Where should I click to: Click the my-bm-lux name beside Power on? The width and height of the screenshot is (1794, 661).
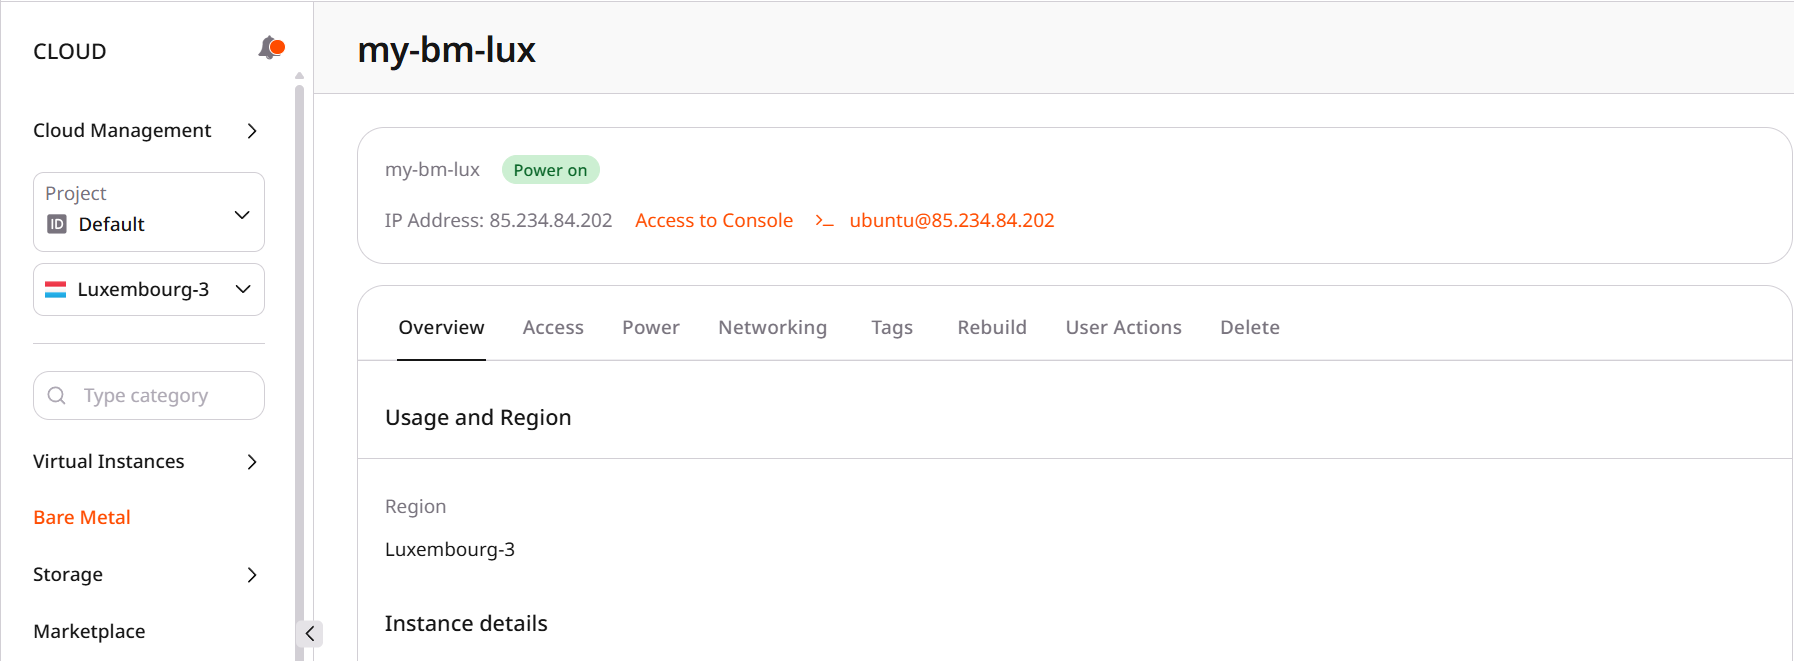(x=432, y=170)
